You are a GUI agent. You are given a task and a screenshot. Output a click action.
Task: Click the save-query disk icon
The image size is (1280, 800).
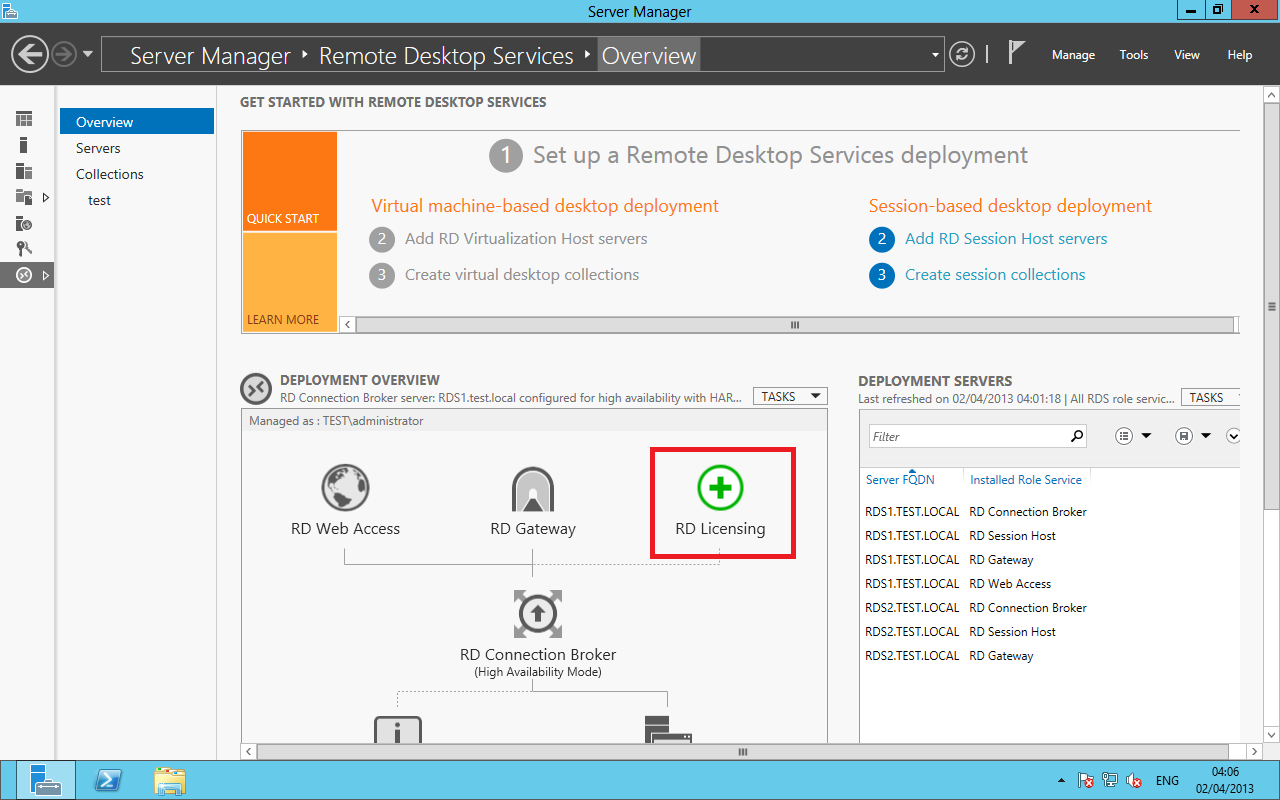pos(1184,436)
